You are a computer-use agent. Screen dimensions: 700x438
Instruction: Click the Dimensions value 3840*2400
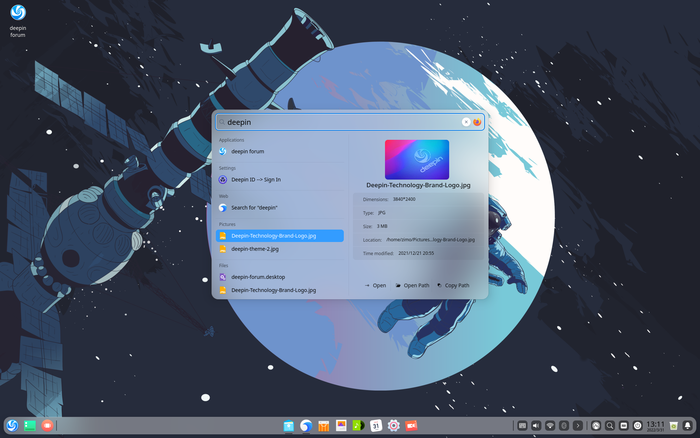(x=404, y=200)
